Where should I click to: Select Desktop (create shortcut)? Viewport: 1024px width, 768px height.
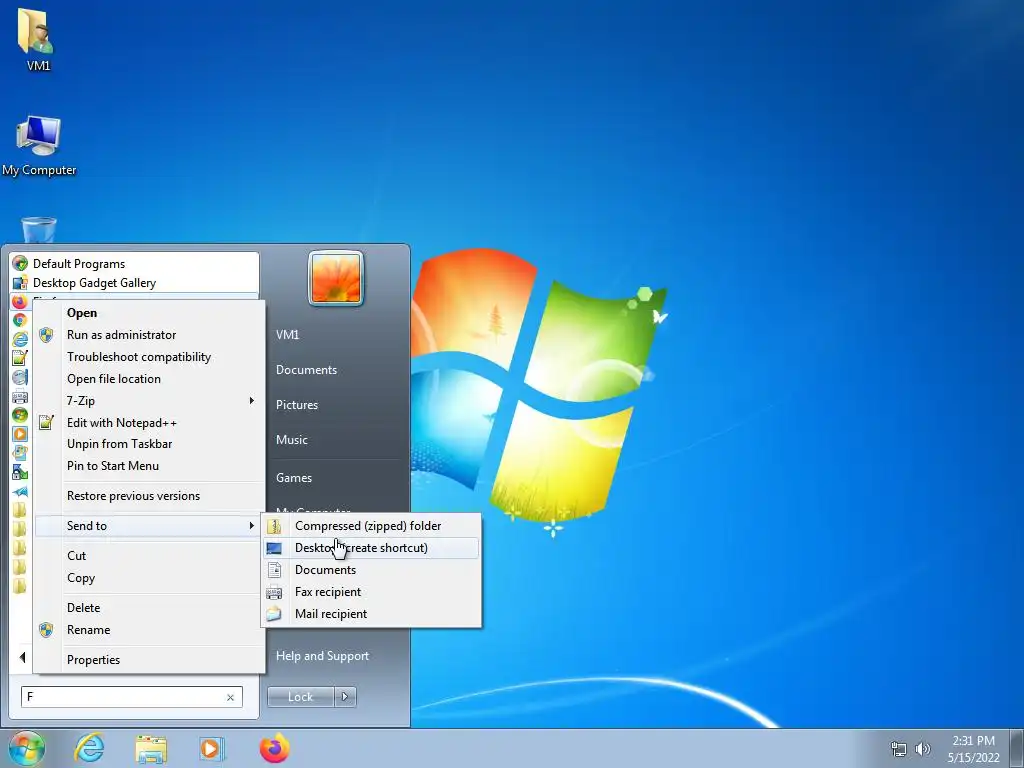click(x=371, y=548)
